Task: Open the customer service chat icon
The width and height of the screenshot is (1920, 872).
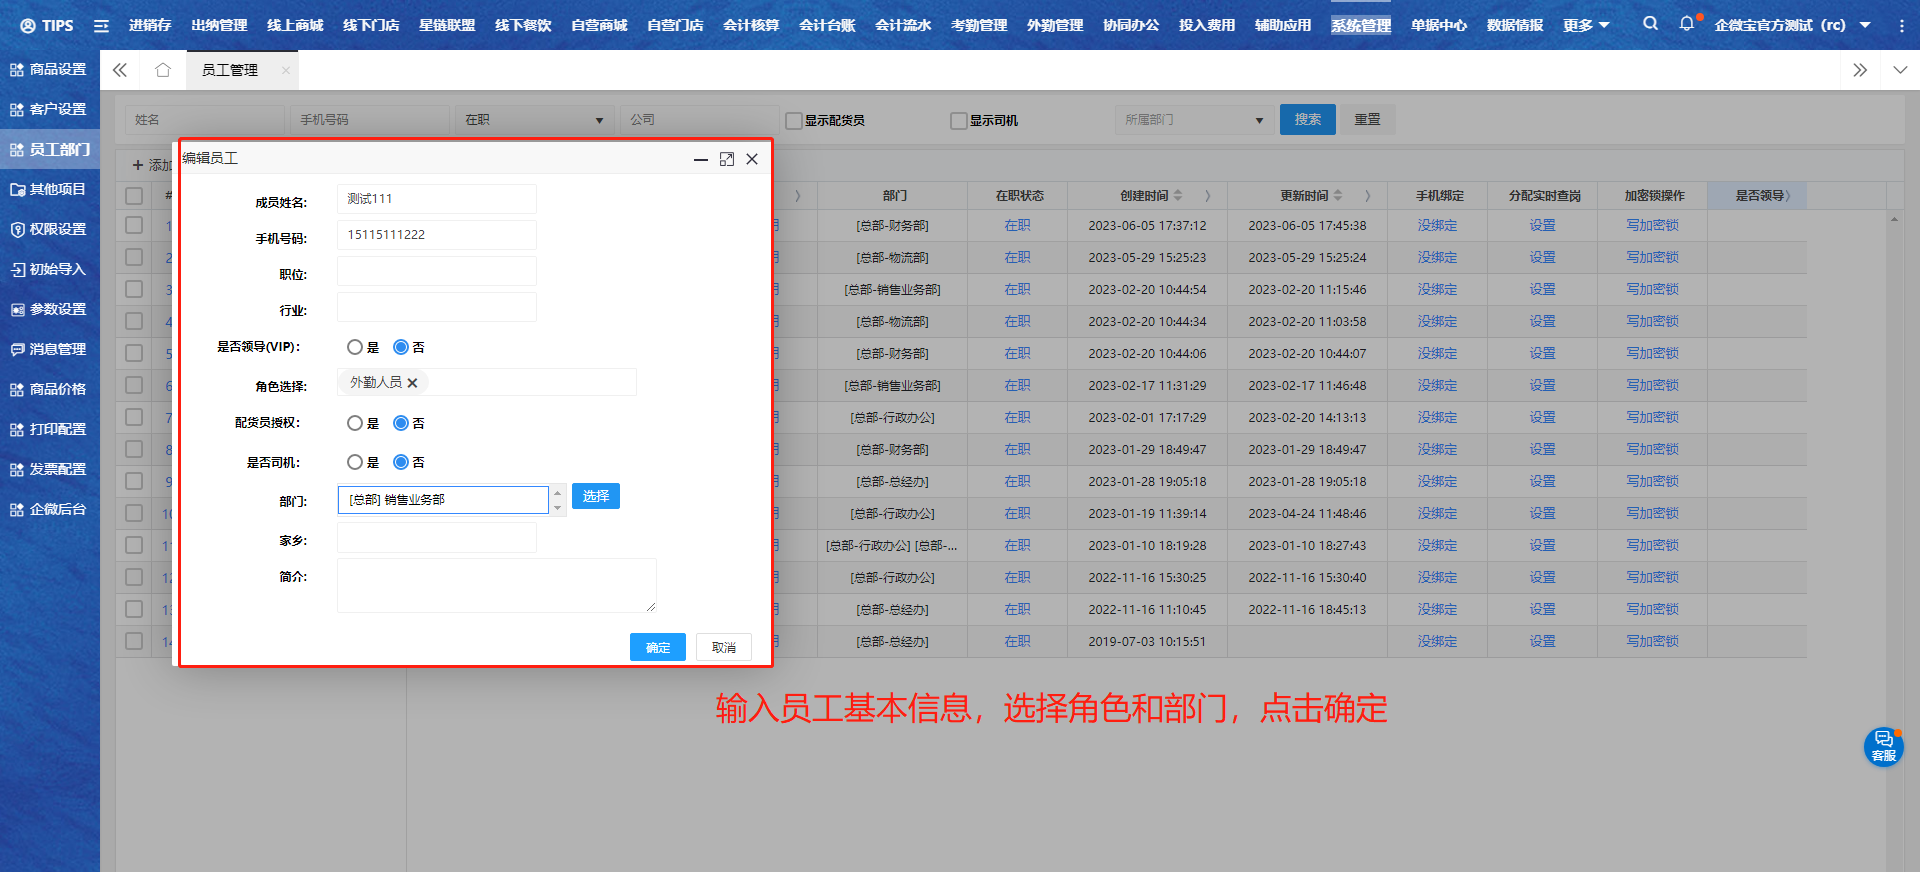Action: point(1883,746)
